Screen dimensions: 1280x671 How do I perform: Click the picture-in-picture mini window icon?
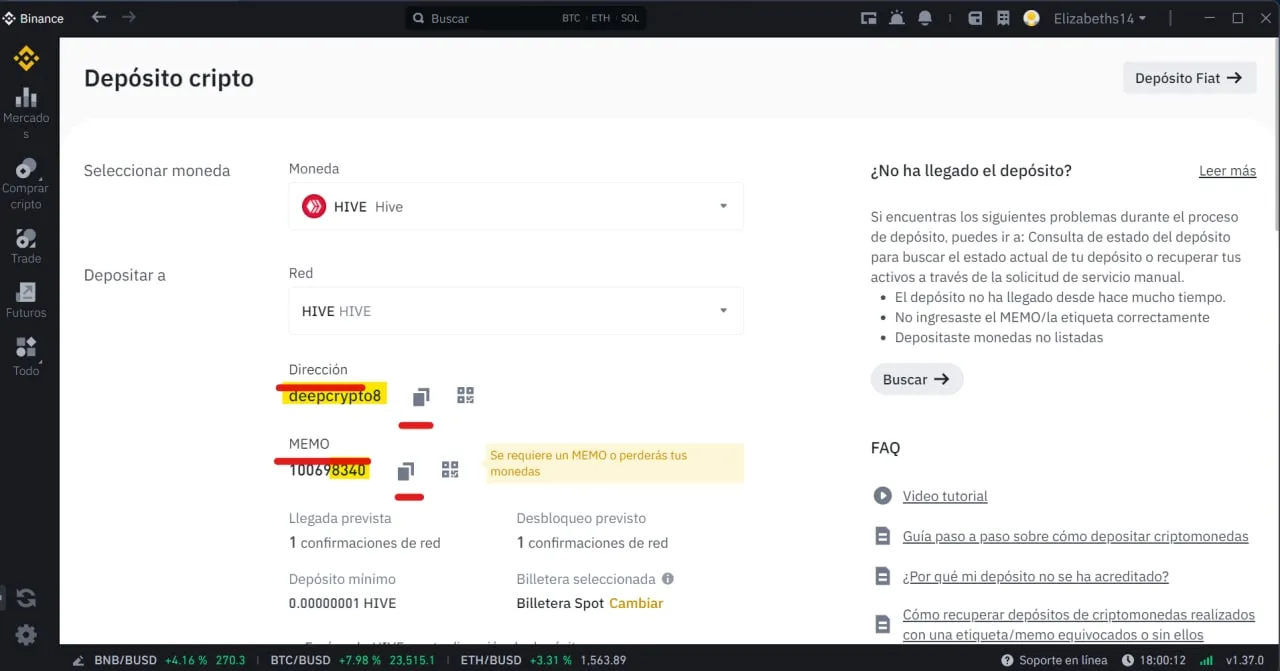click(868, 18)
